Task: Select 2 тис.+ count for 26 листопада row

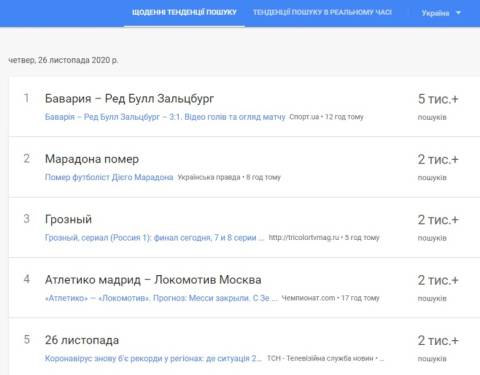Action: pyautogui.click(x=438, y=341)
